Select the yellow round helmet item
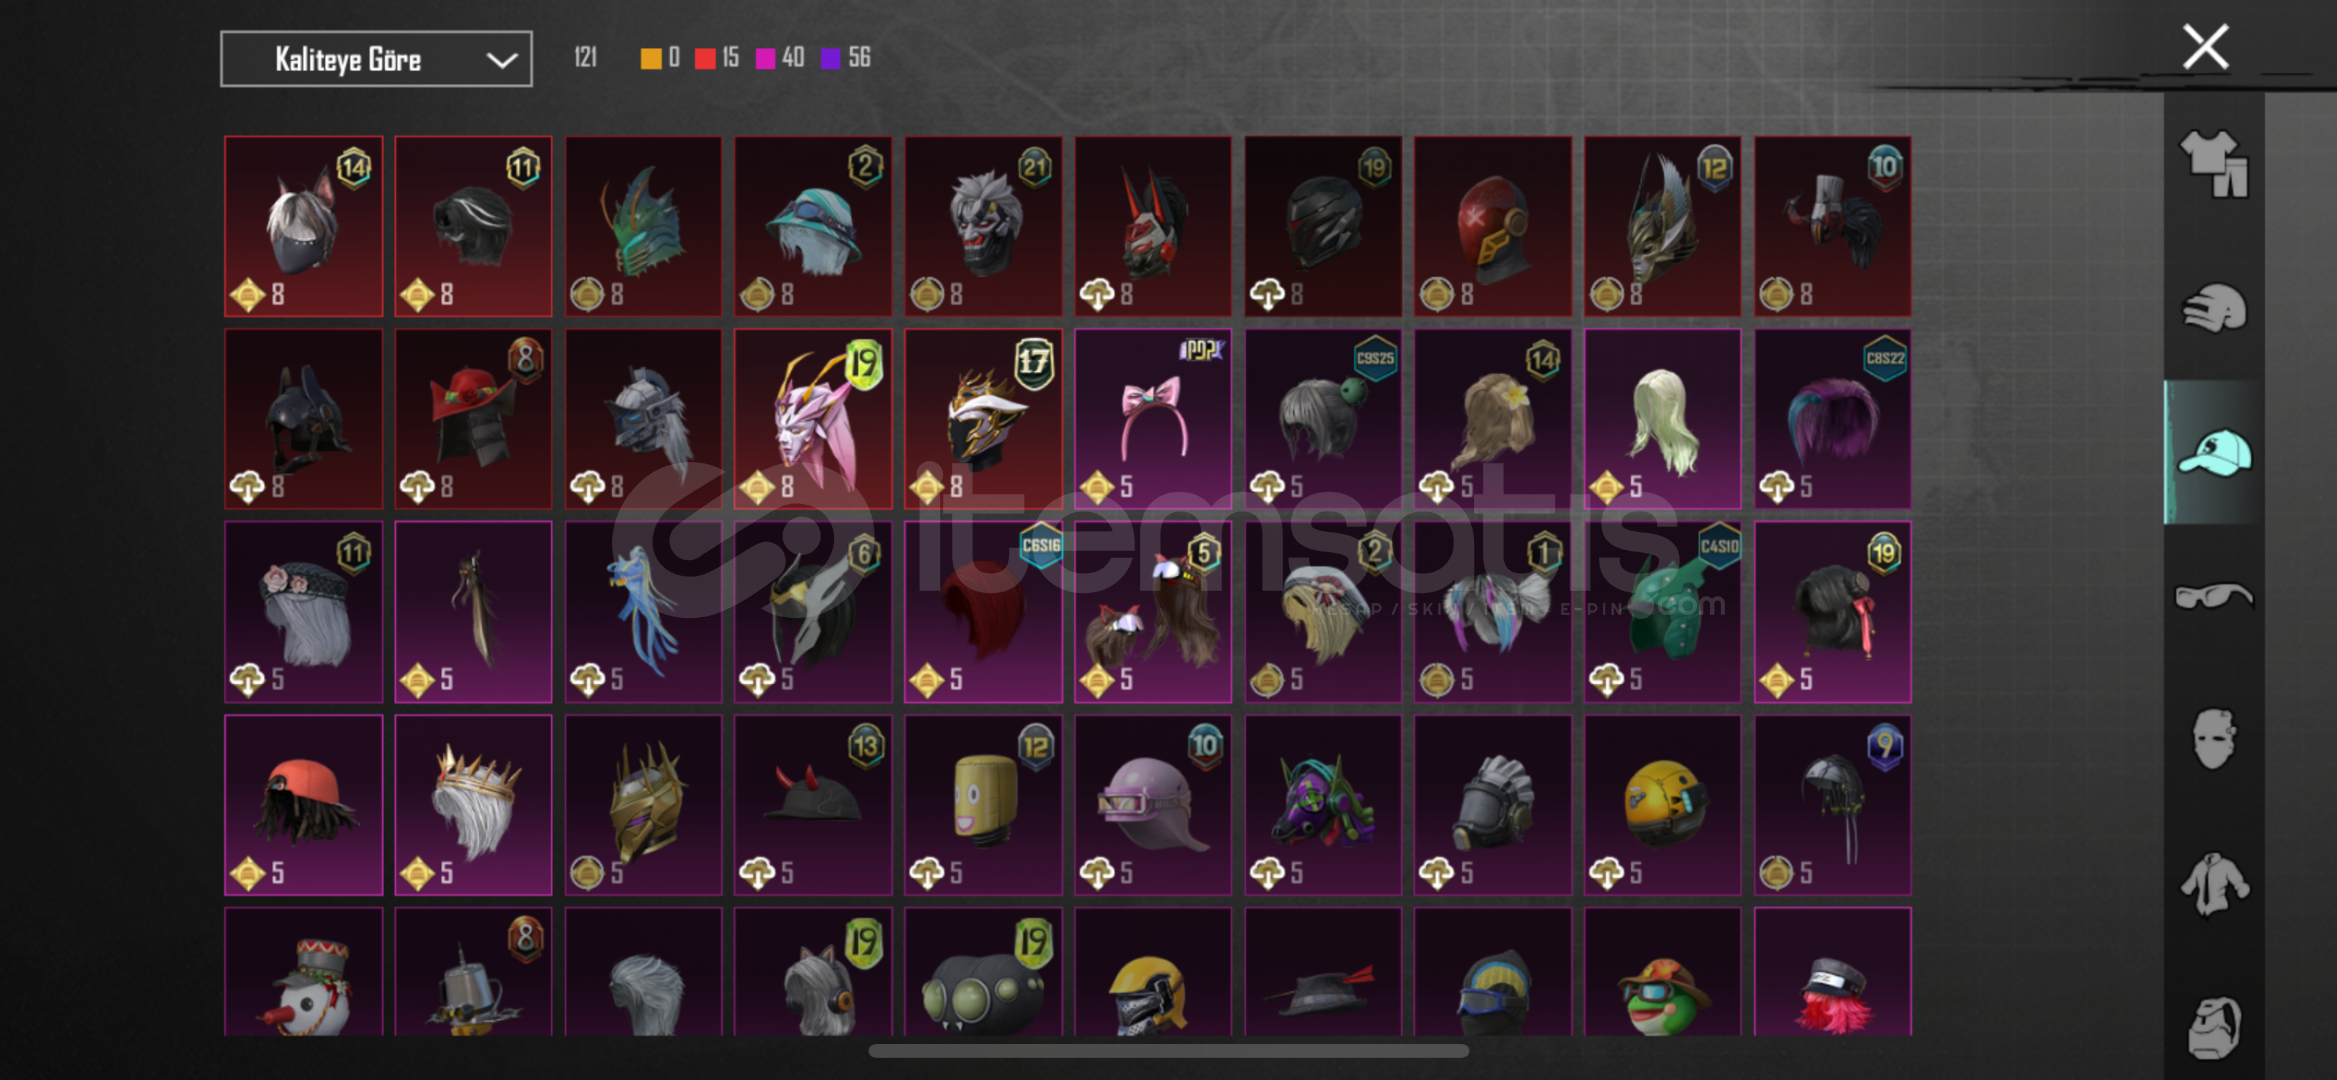The width and height of the screenshot is (2337, 1080). (1662, 805)
